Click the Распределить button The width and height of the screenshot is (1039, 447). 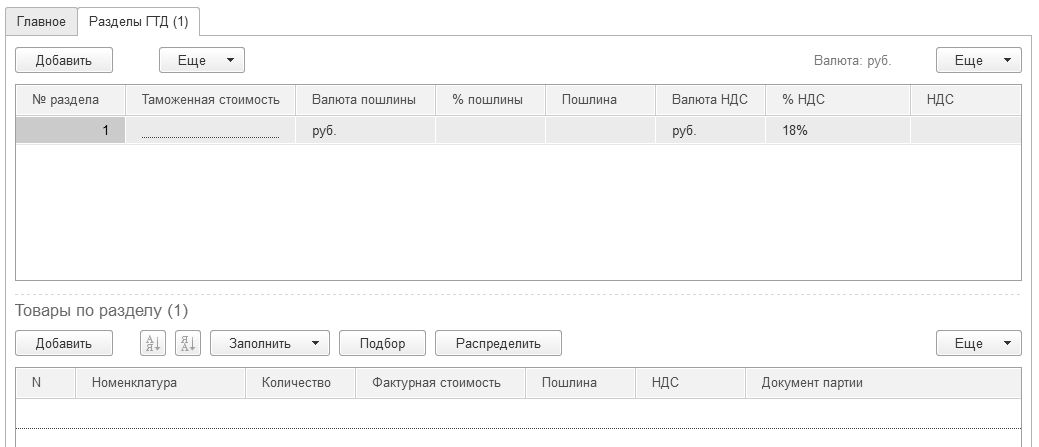pyautogui.click(x=498, y=343)
